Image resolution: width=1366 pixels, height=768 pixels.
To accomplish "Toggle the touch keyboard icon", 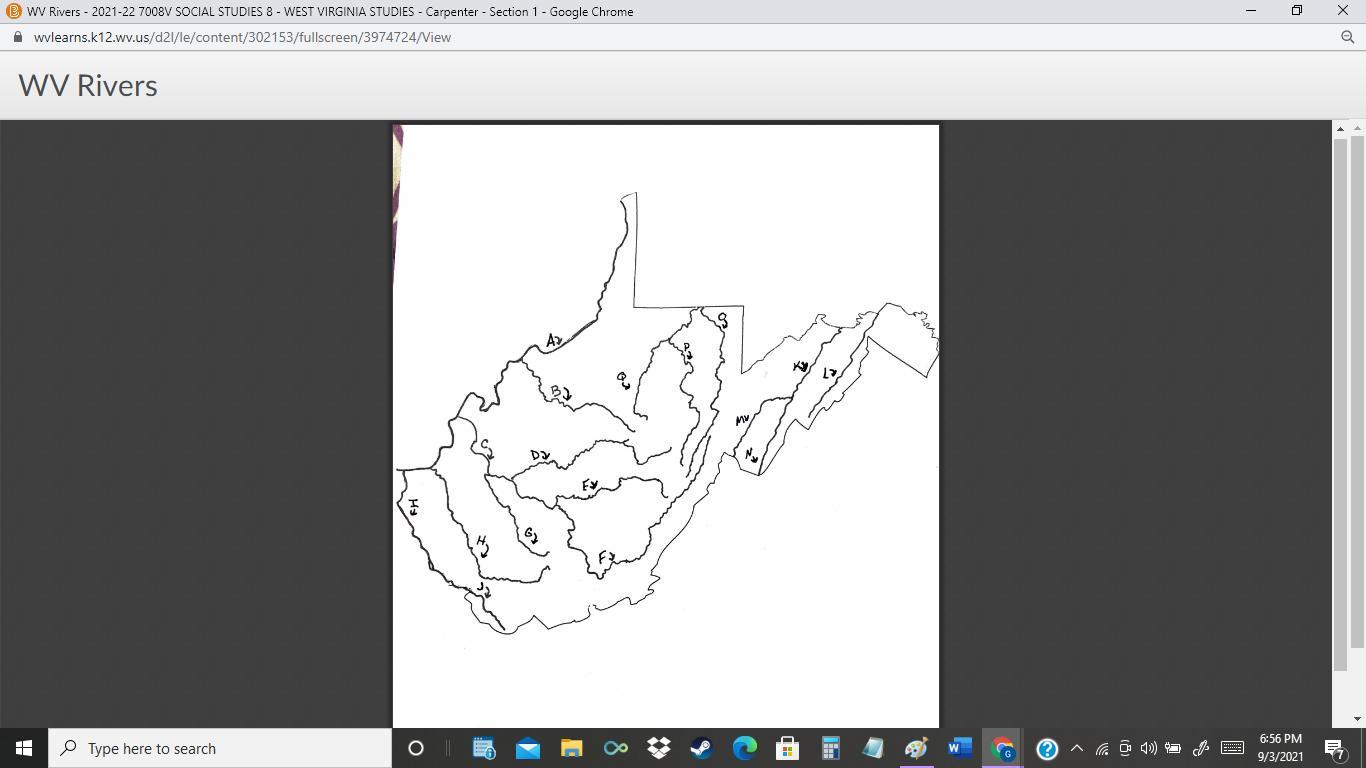I will pyautogui.click(x=1232, y=748).
